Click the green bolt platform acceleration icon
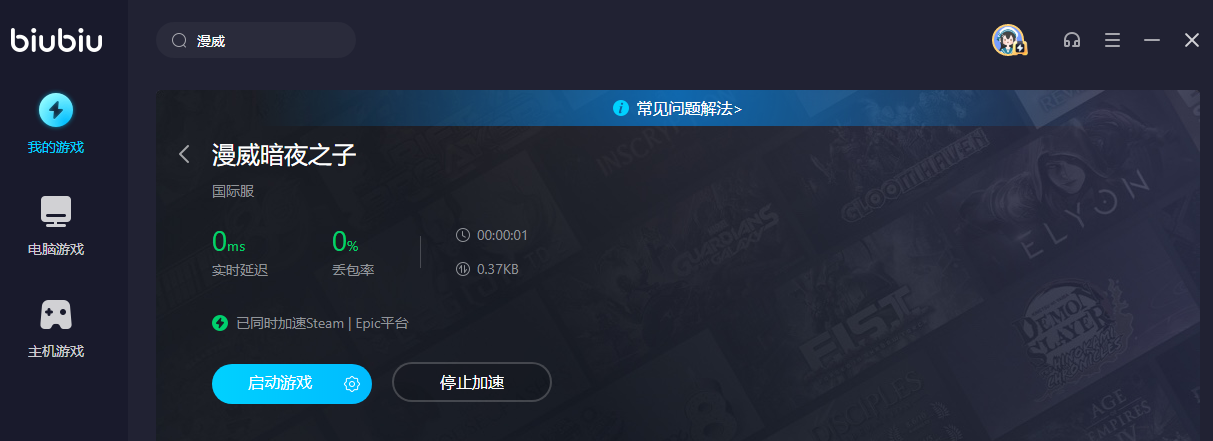Viewport: 1213px width, 441px height. pos(220,323)
